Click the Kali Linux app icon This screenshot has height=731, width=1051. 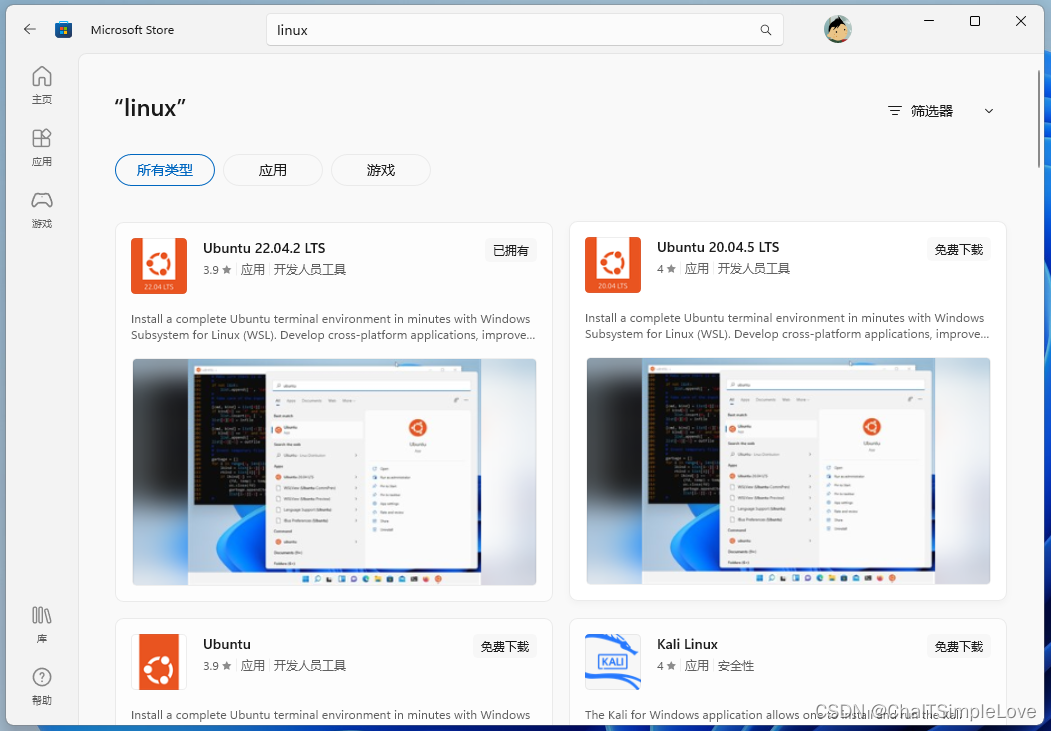click(x=612, y=661)
